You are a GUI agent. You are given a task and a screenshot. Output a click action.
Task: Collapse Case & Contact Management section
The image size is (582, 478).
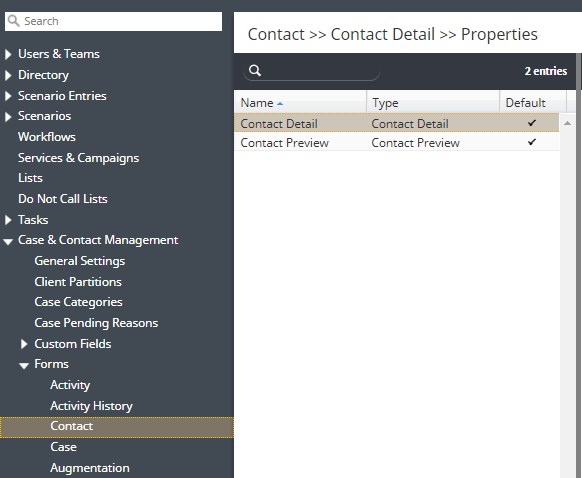pos(8,242)
